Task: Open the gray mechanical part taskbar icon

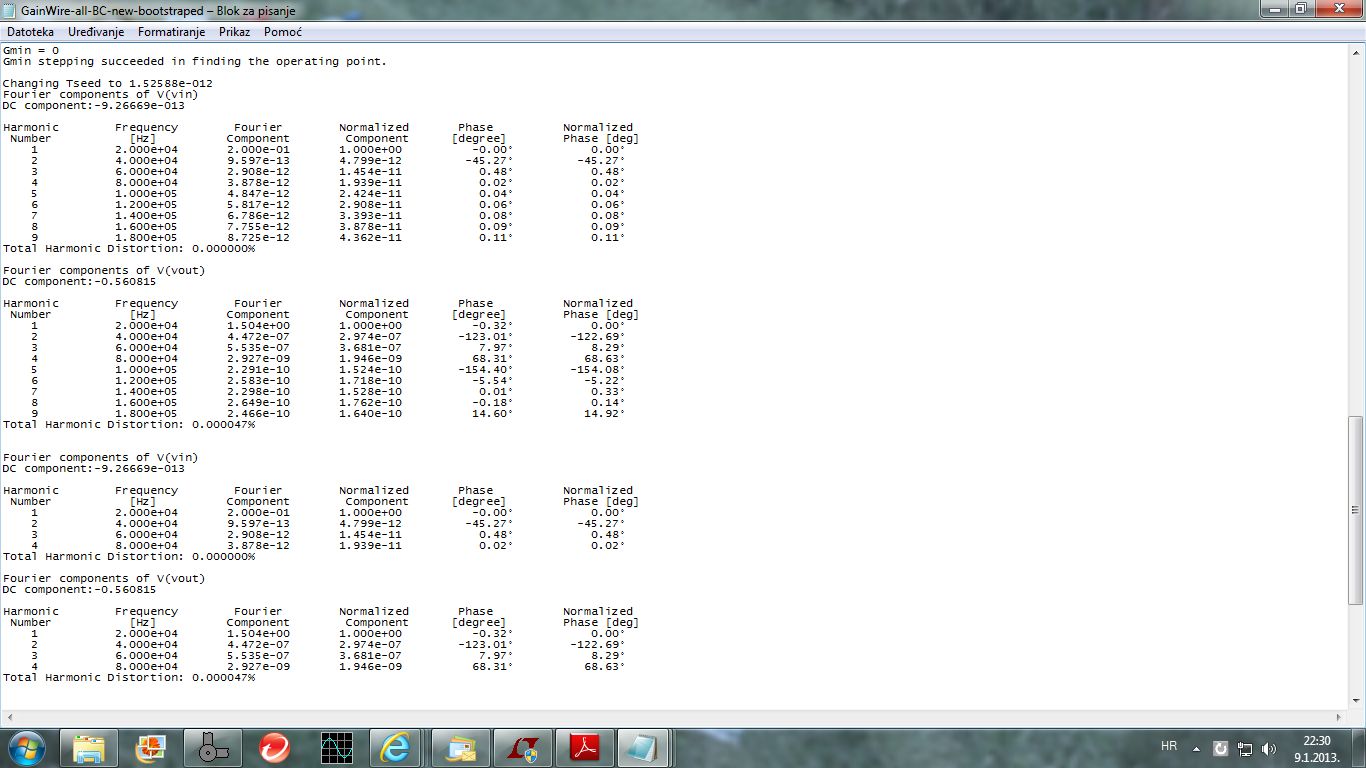Action: pyautogui.click(x=213, y=748)
